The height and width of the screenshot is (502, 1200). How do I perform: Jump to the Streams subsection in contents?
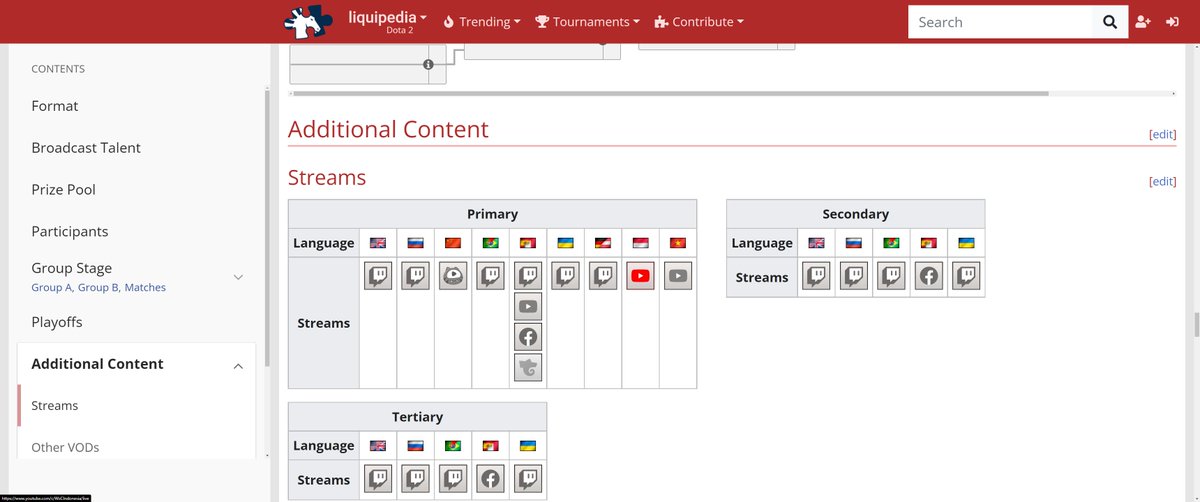55,406
